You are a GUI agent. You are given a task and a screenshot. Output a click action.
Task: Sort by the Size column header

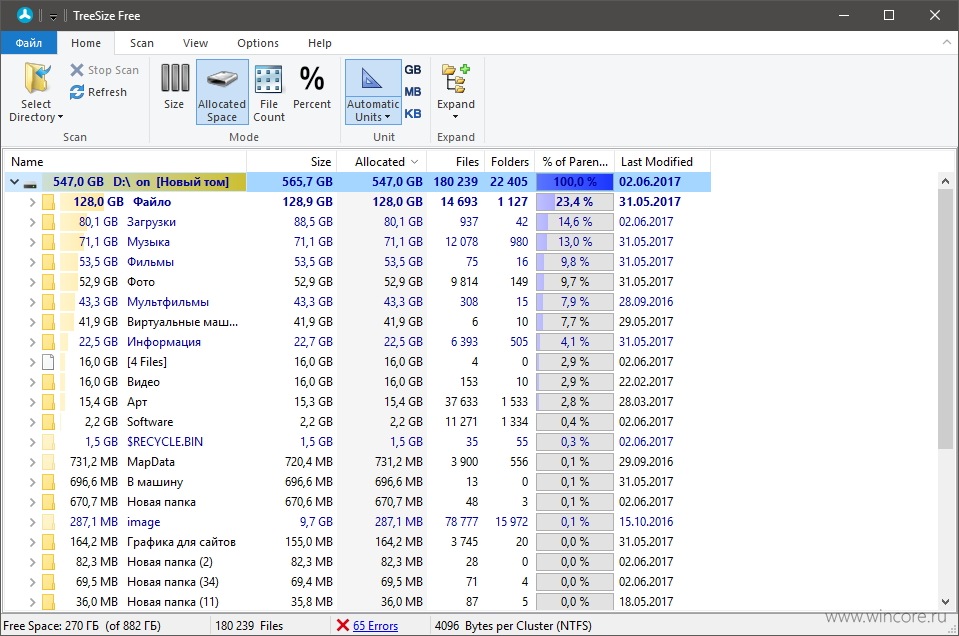(292, 162)
